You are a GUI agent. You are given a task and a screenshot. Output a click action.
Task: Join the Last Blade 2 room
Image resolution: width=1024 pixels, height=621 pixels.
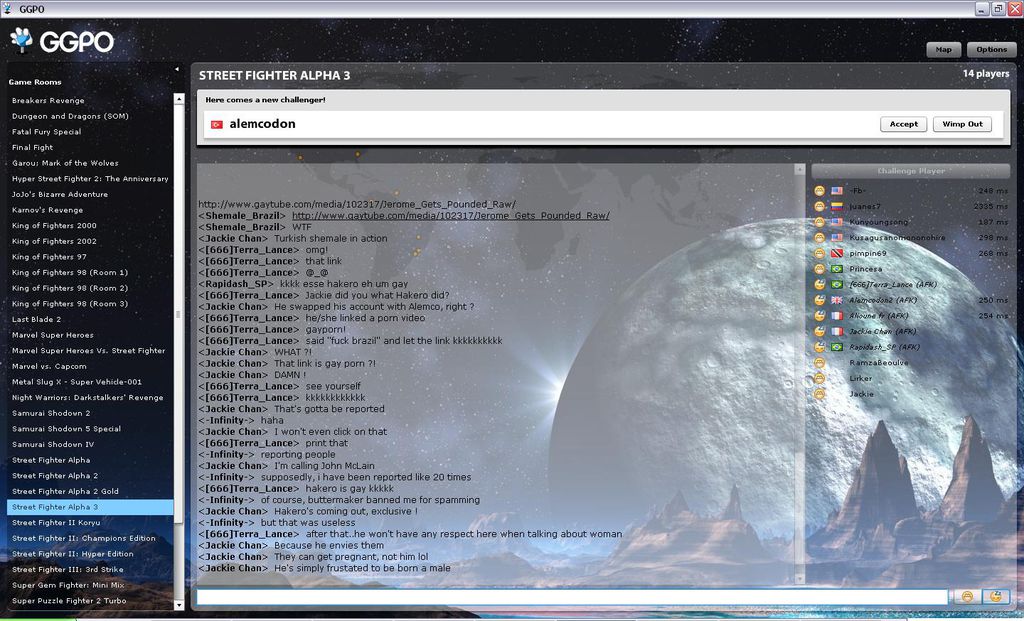90,319
